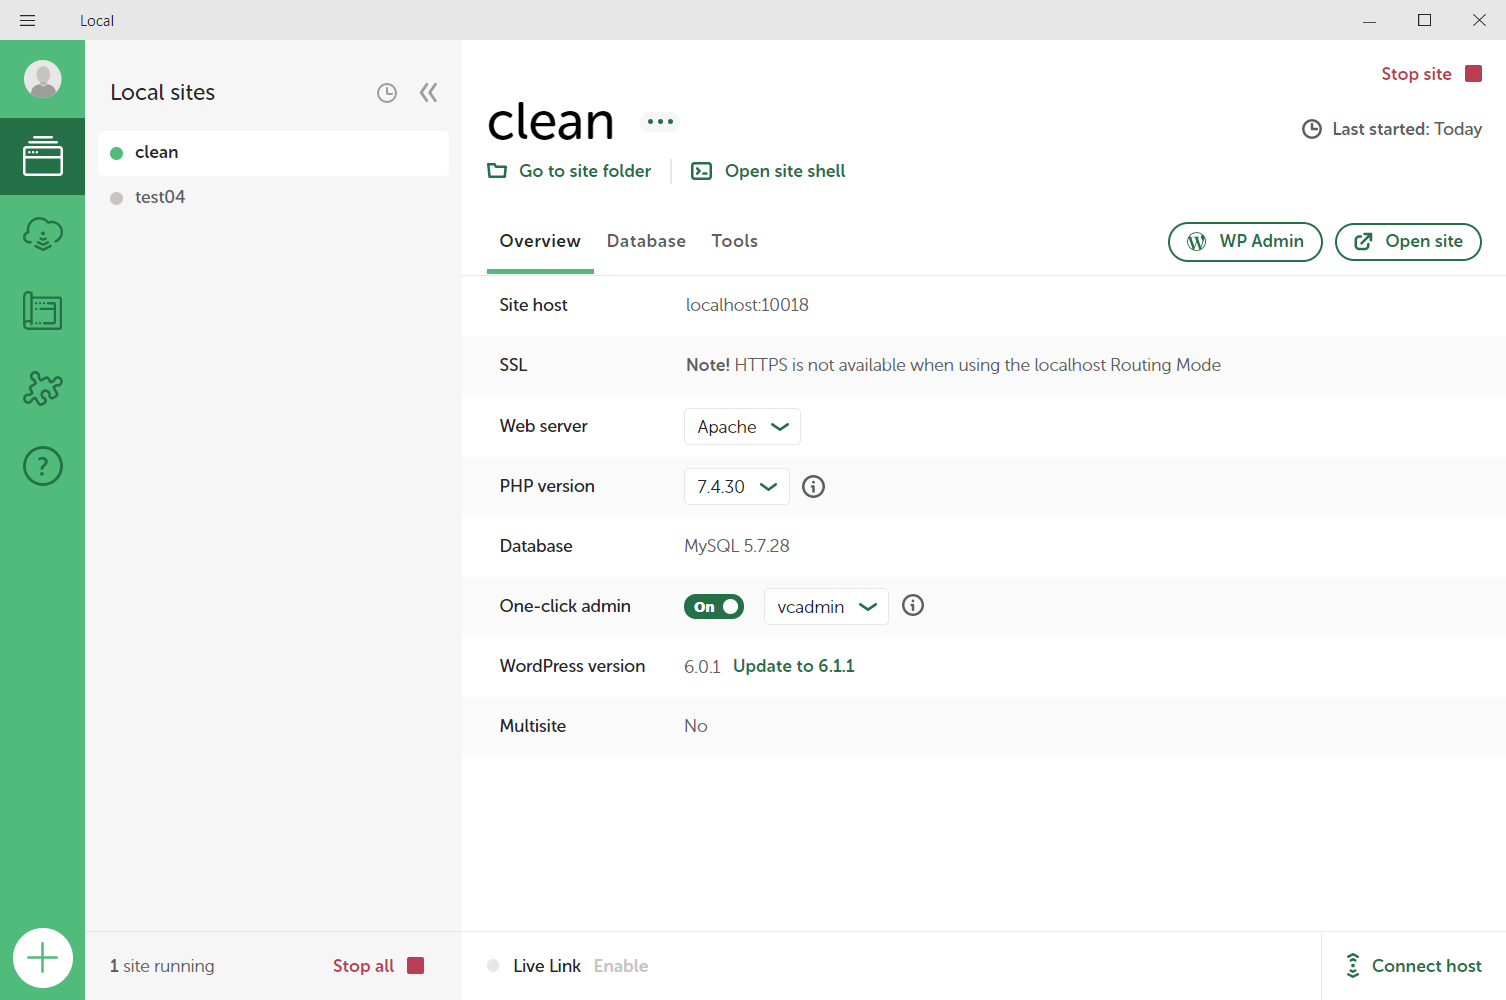Turn off the One-click admin toggle
Screen dimensions: 1506x1000
click(714, 607)
